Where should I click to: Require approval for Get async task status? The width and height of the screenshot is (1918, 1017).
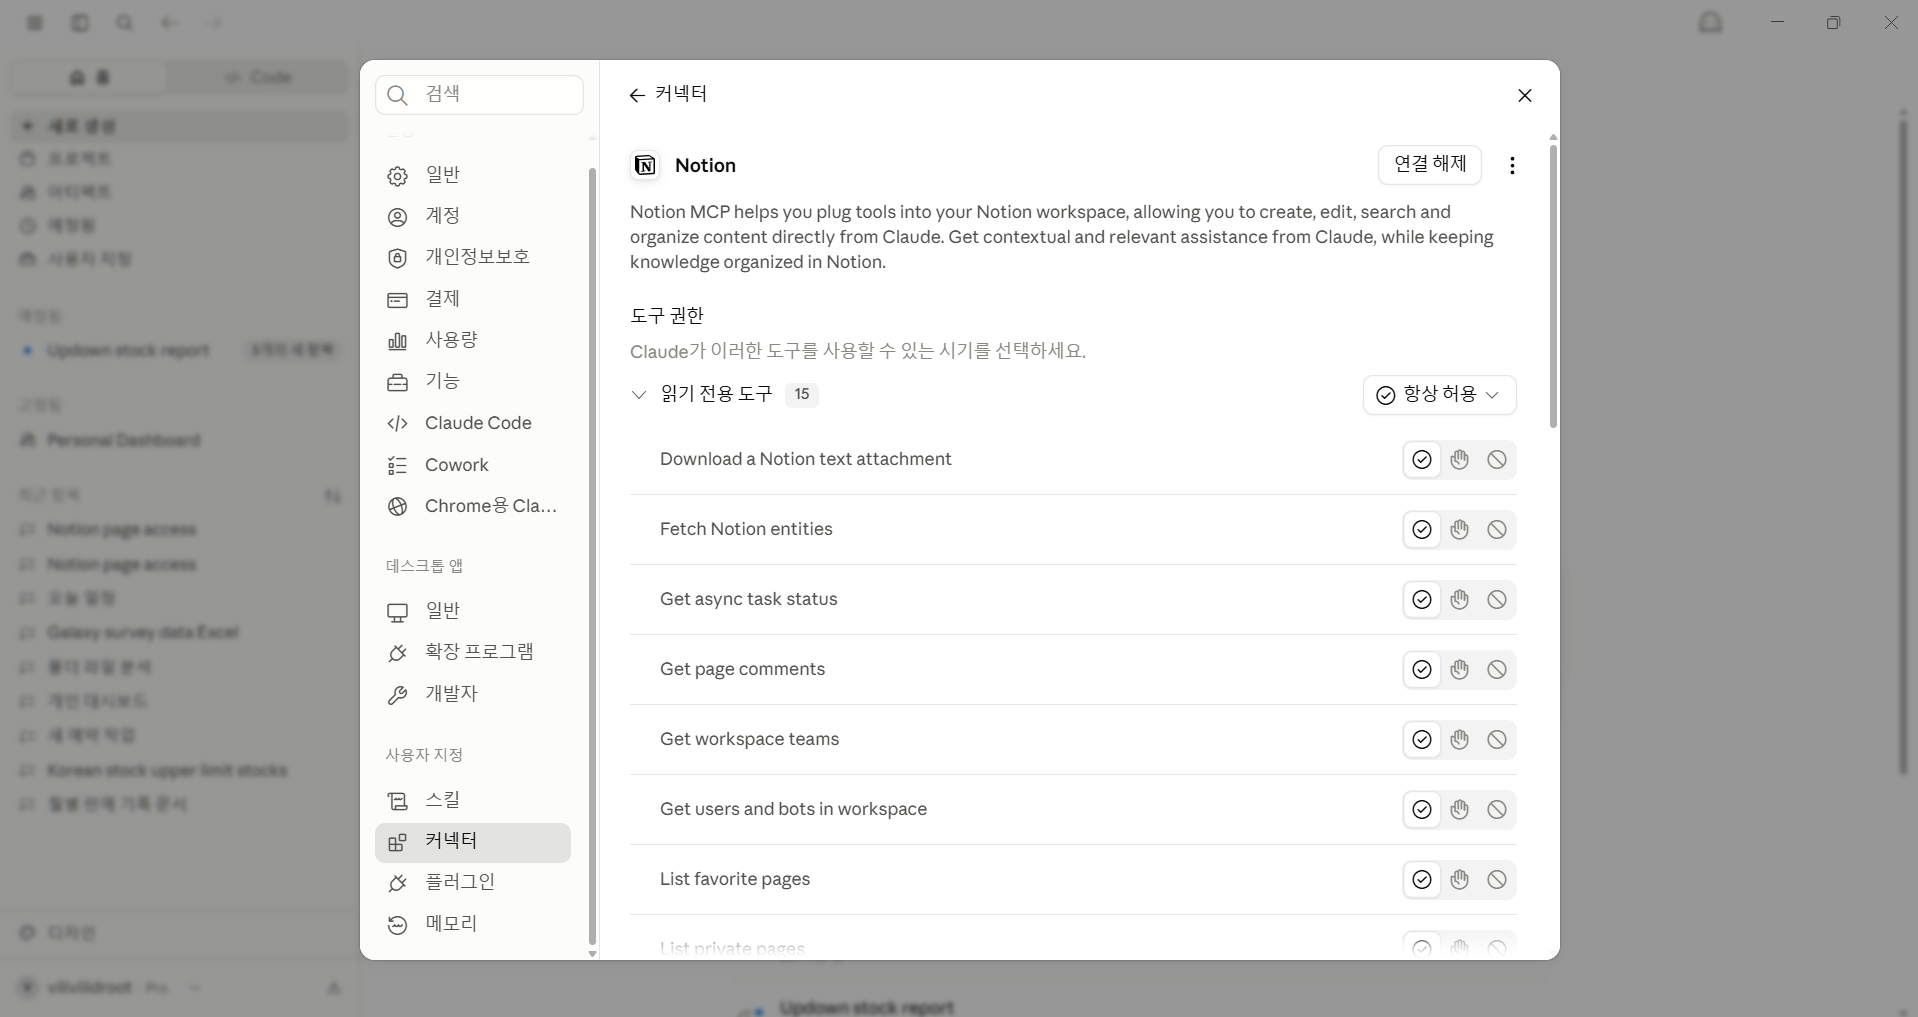[1460, 600]
